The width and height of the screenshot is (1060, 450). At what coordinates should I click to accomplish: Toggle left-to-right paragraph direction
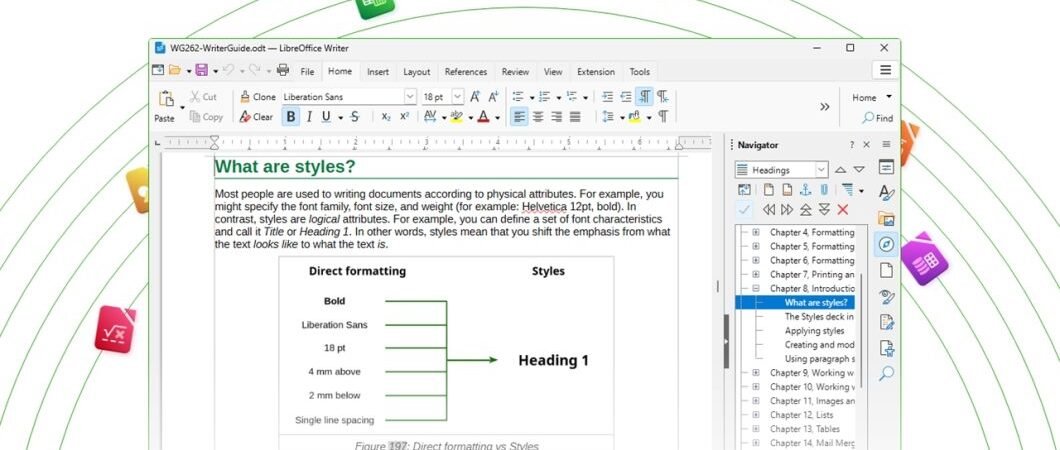tap(644, 97)
